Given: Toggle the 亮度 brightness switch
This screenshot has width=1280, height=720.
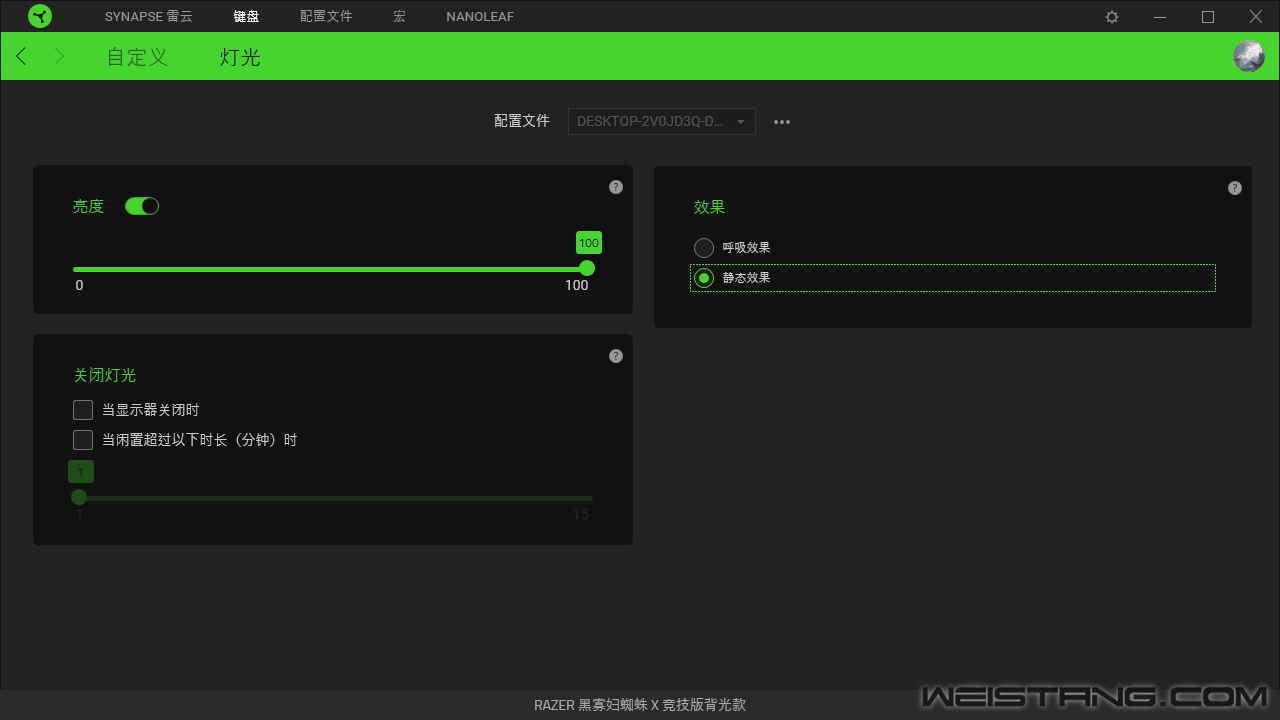Looking at the screenshot, I should [142, 206].
